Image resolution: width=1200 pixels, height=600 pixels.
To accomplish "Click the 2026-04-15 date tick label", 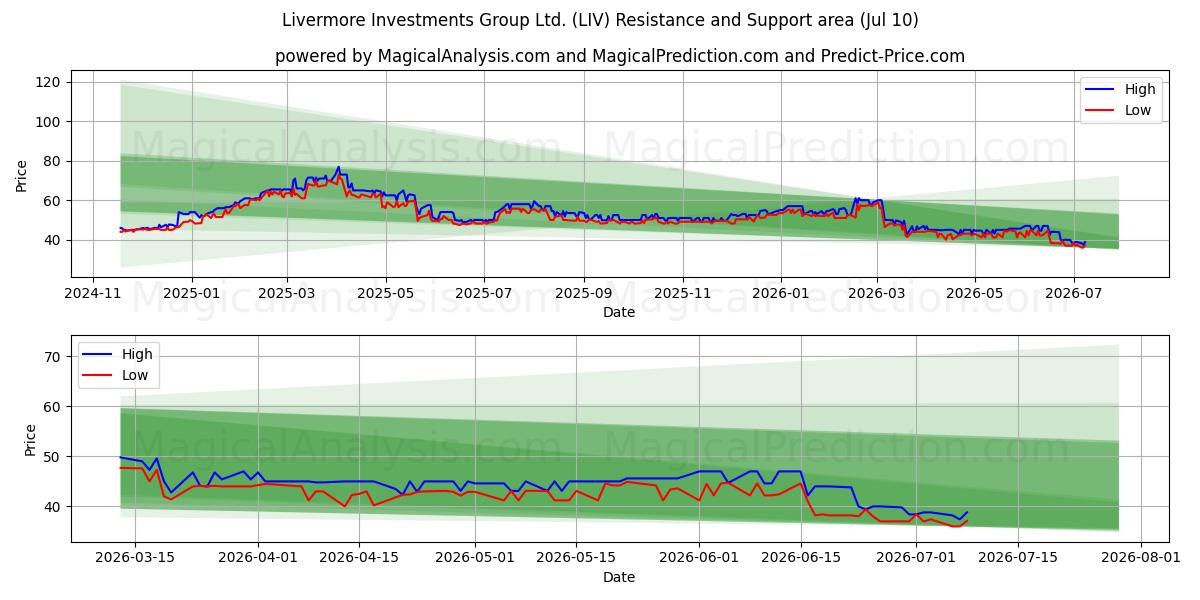I will pyautogui.click(x=359, y=558).
